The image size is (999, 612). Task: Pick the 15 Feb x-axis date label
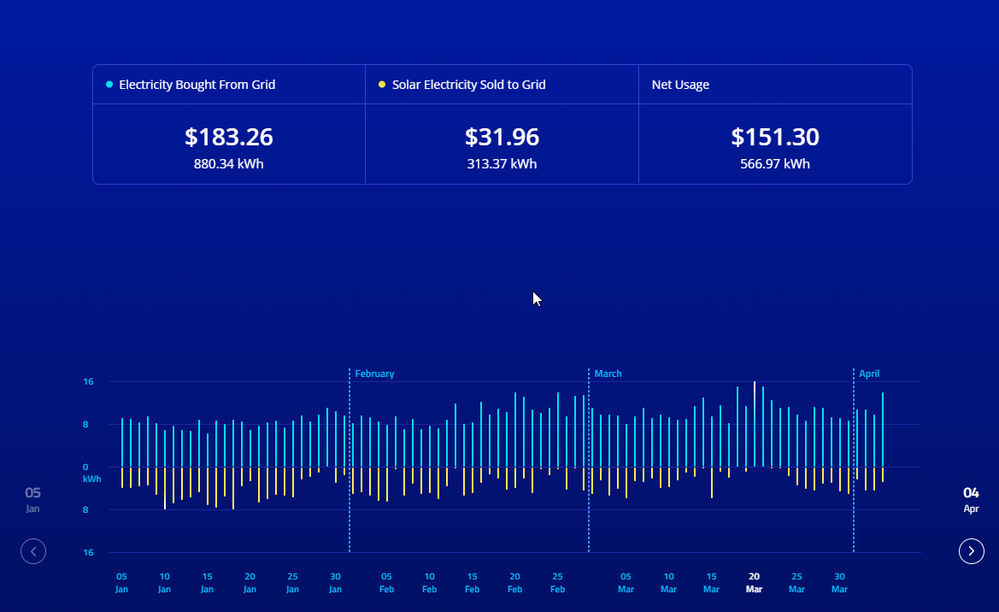472,582
